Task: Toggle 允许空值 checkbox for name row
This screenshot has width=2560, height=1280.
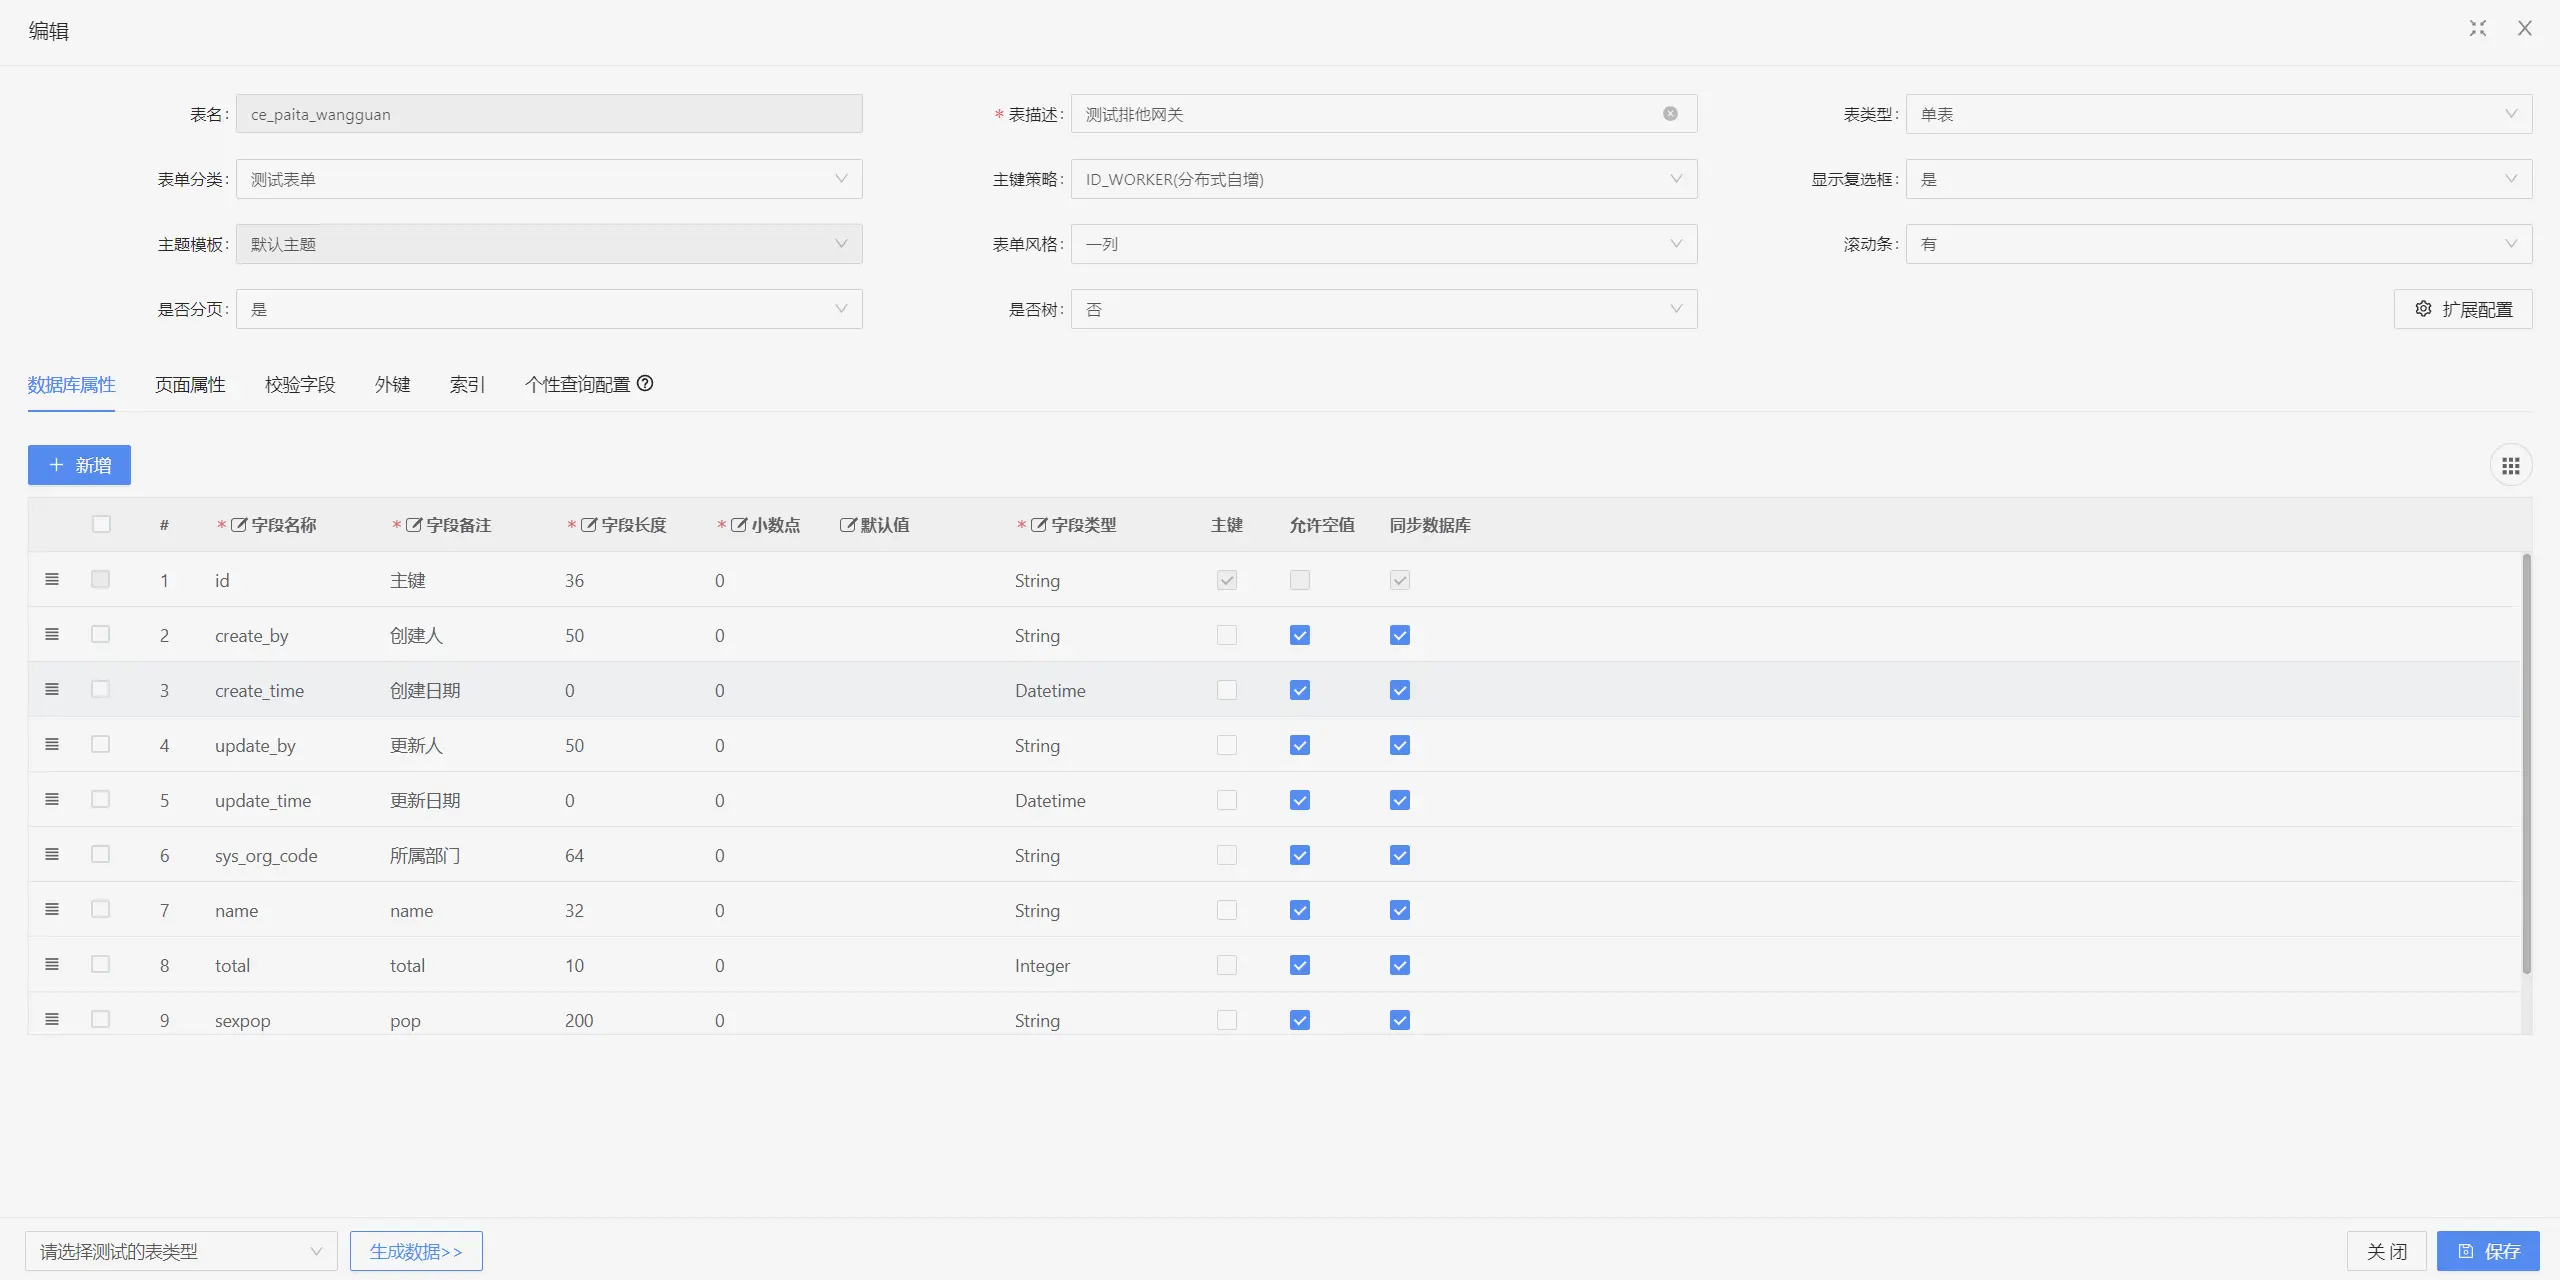Action: 1300,910
